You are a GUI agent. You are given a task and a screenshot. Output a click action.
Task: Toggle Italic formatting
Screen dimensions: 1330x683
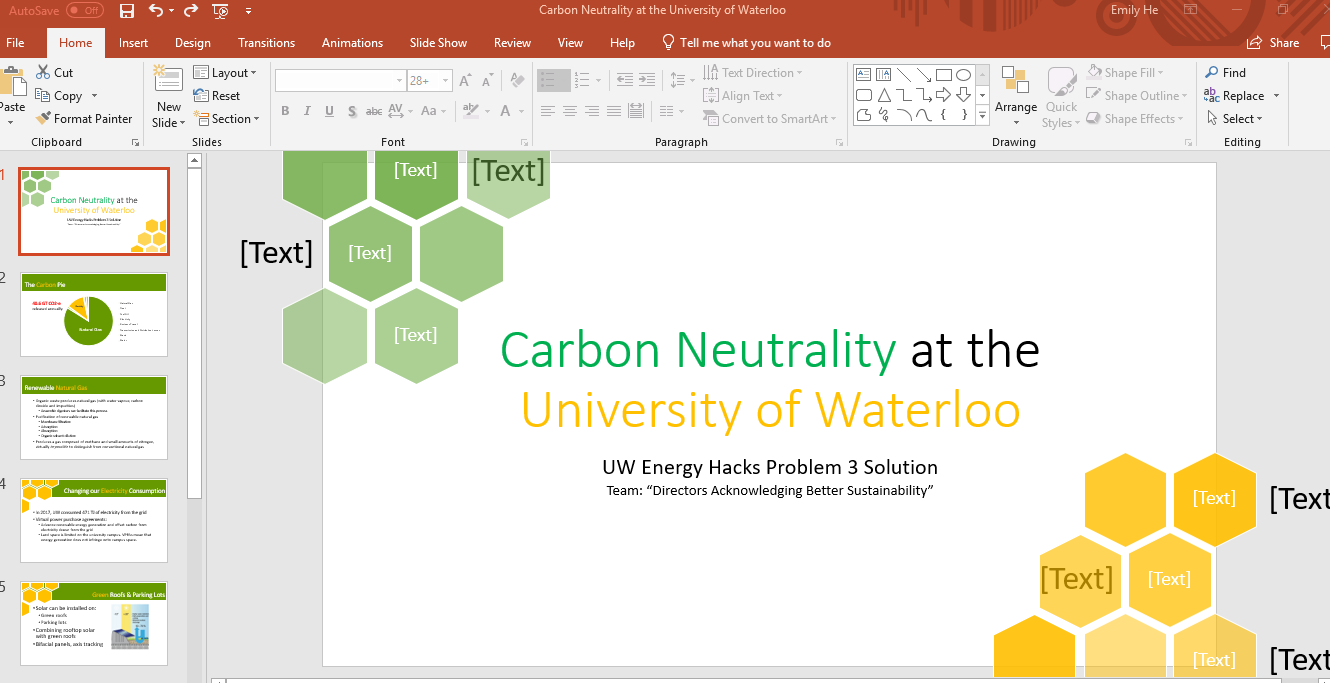(x=307, y=111)
